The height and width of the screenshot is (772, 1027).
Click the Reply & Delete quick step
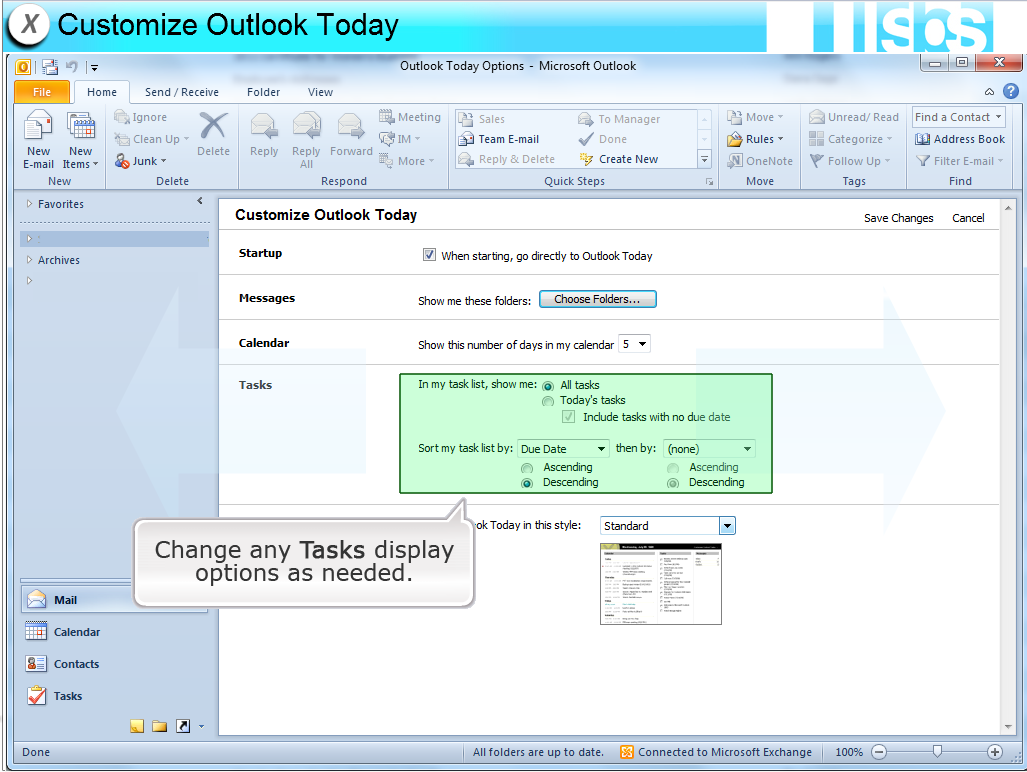pos(506,159)
